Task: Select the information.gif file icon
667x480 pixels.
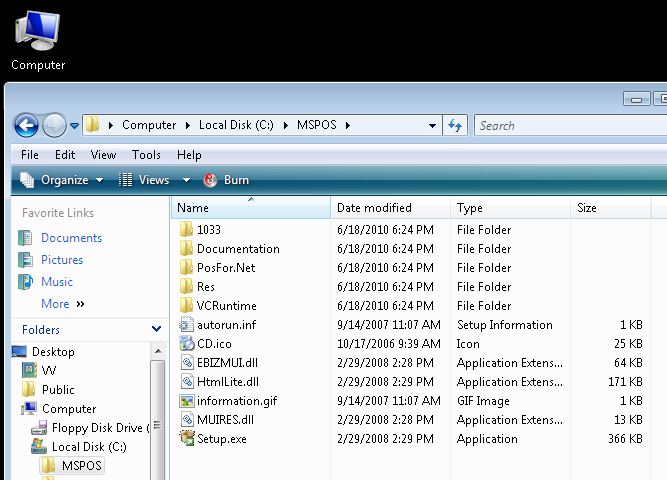Action: pyautogui.click(x=186, y=401)
